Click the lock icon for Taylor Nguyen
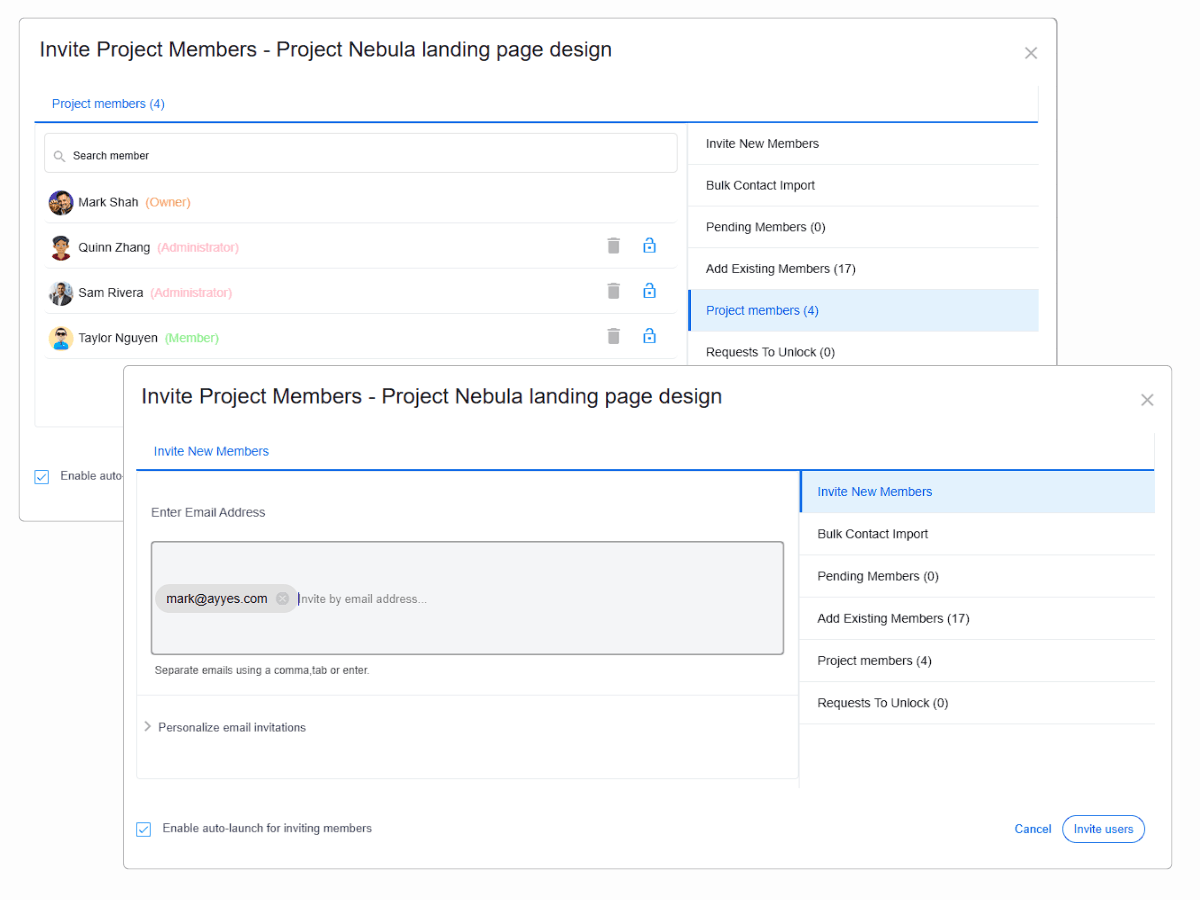The width and height of the screenshot is (1200, 900). (x=649, y=336)
